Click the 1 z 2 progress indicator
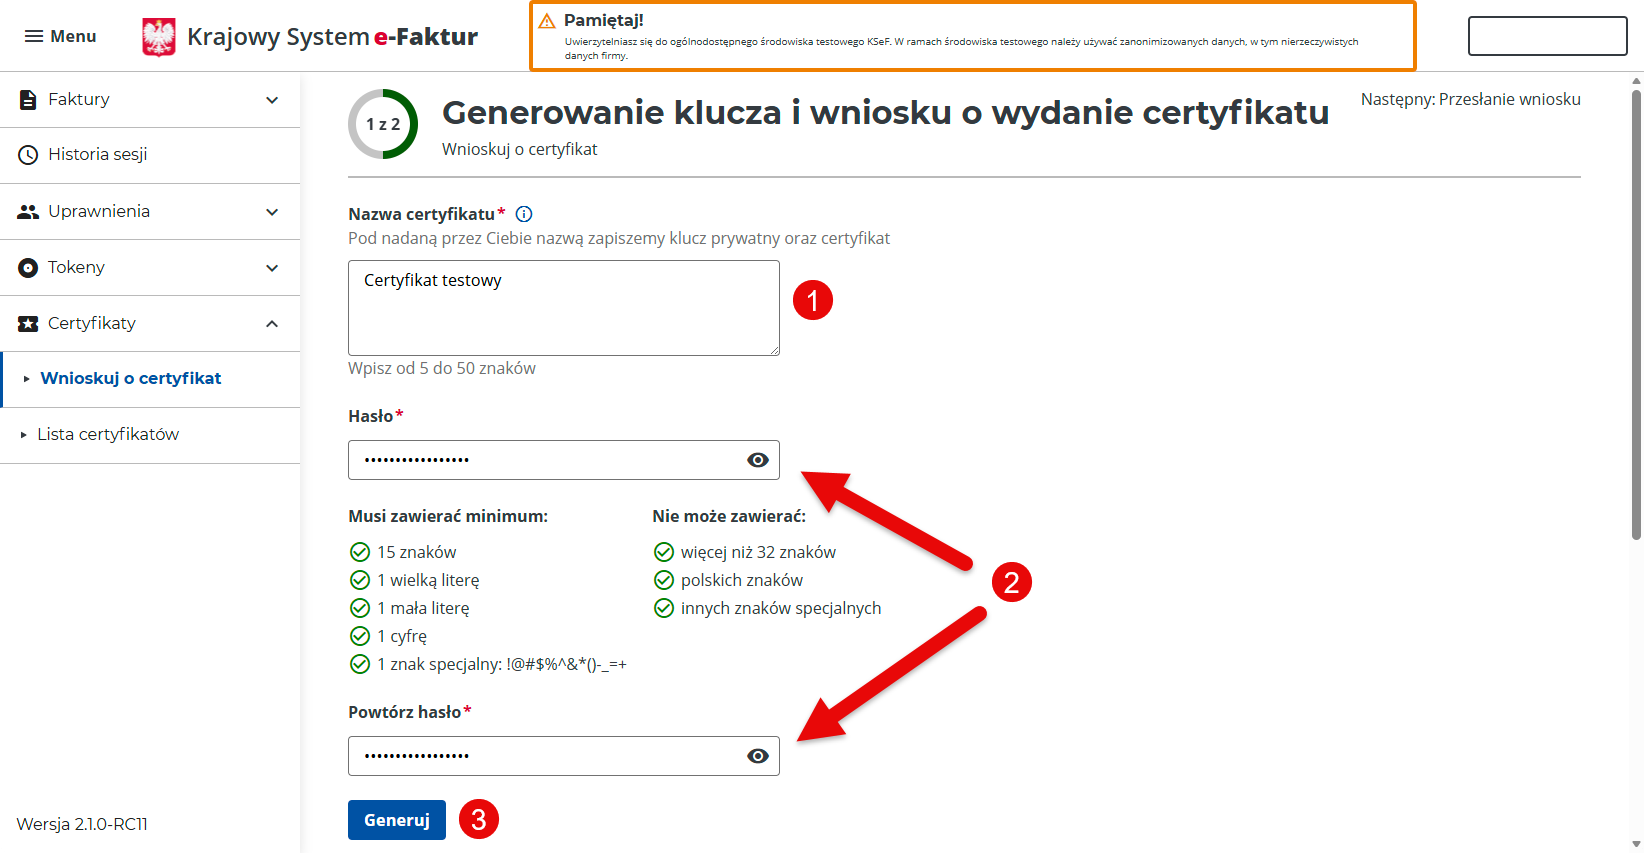Viewport: 1644px width, 853px height. [x=383, y=124]
